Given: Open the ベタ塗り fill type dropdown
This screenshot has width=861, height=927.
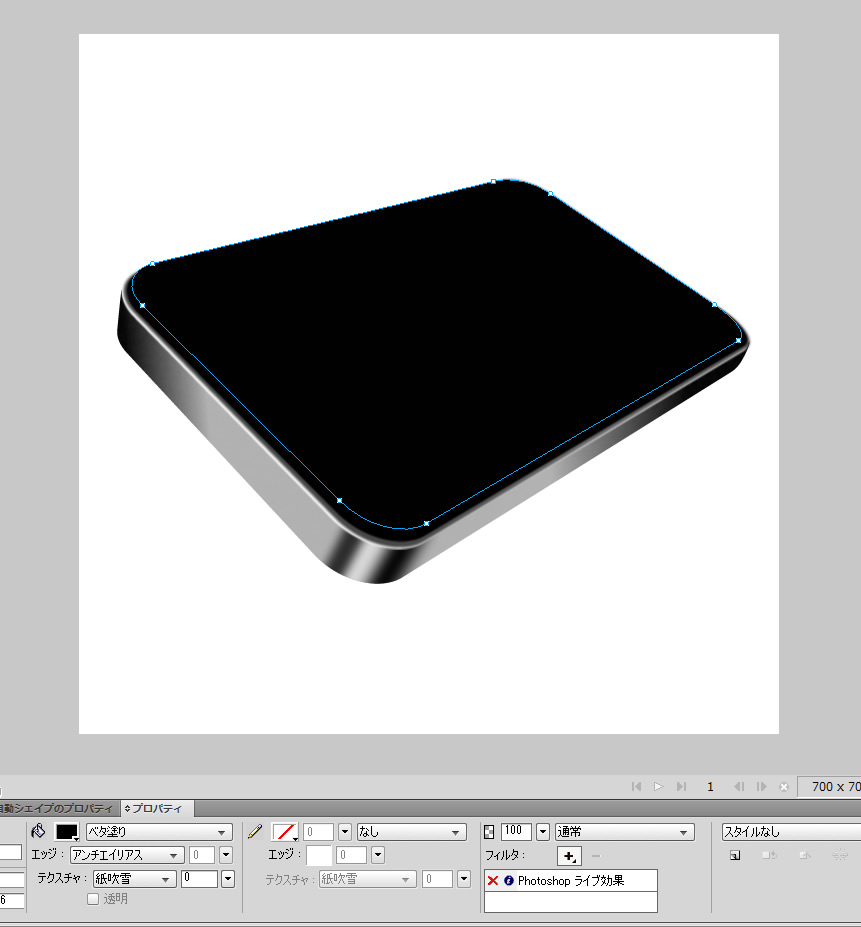Looking at the screenshot, I should (x=158, y=832).
